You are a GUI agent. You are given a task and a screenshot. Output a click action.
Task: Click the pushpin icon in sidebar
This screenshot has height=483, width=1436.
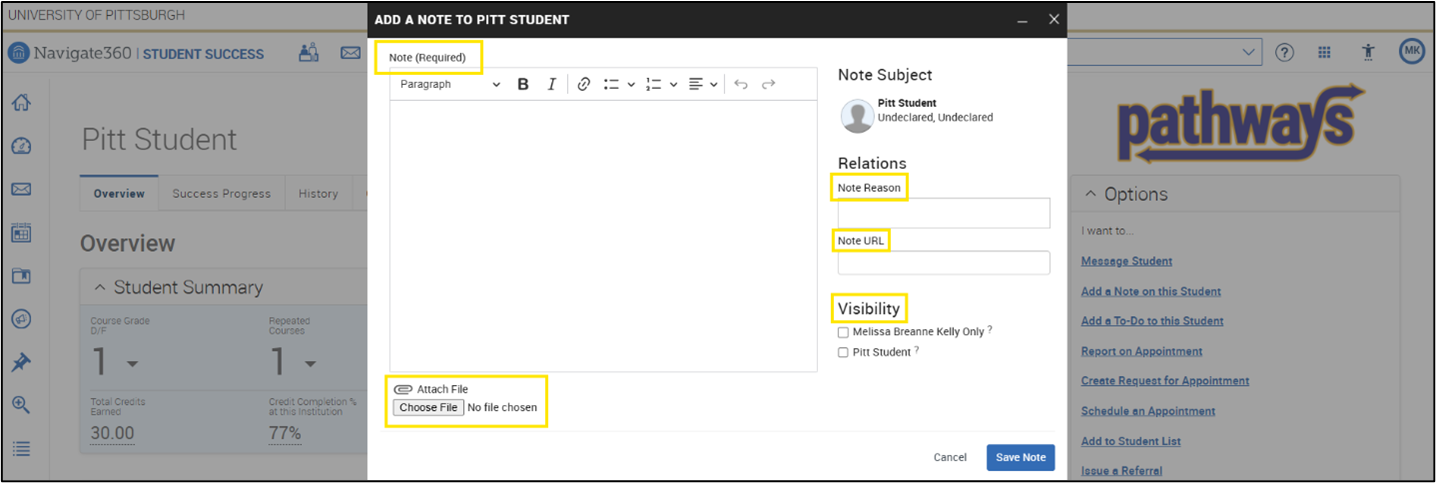21,362
